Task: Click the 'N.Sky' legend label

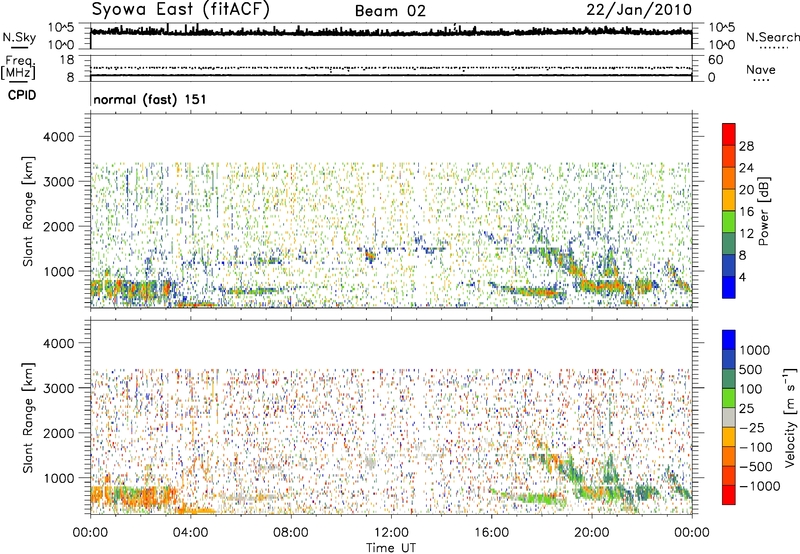Action: pyautogui.click(x=19, y=37)
